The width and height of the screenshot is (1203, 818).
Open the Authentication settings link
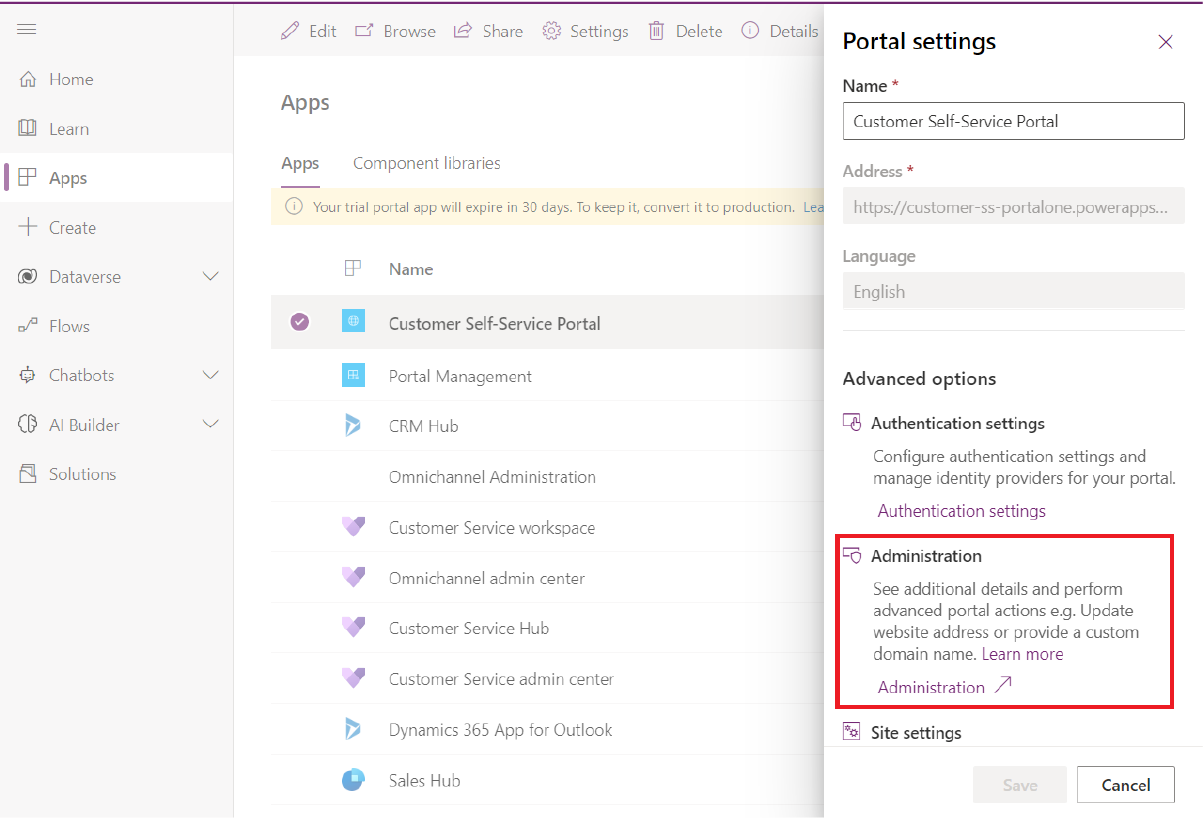point(962,511)
